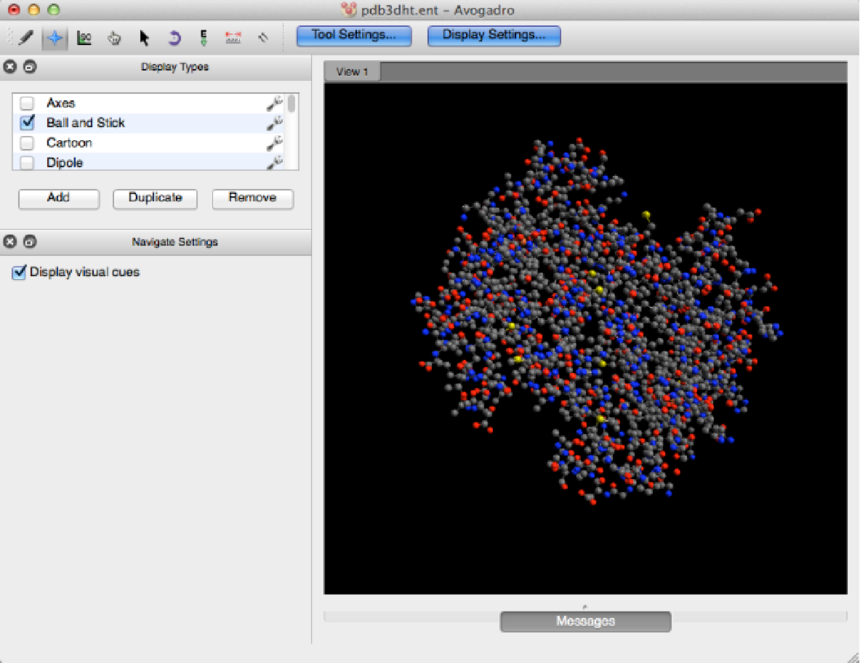Select the Measure ruler tool

pyautogui.click(x=233, y=38)
